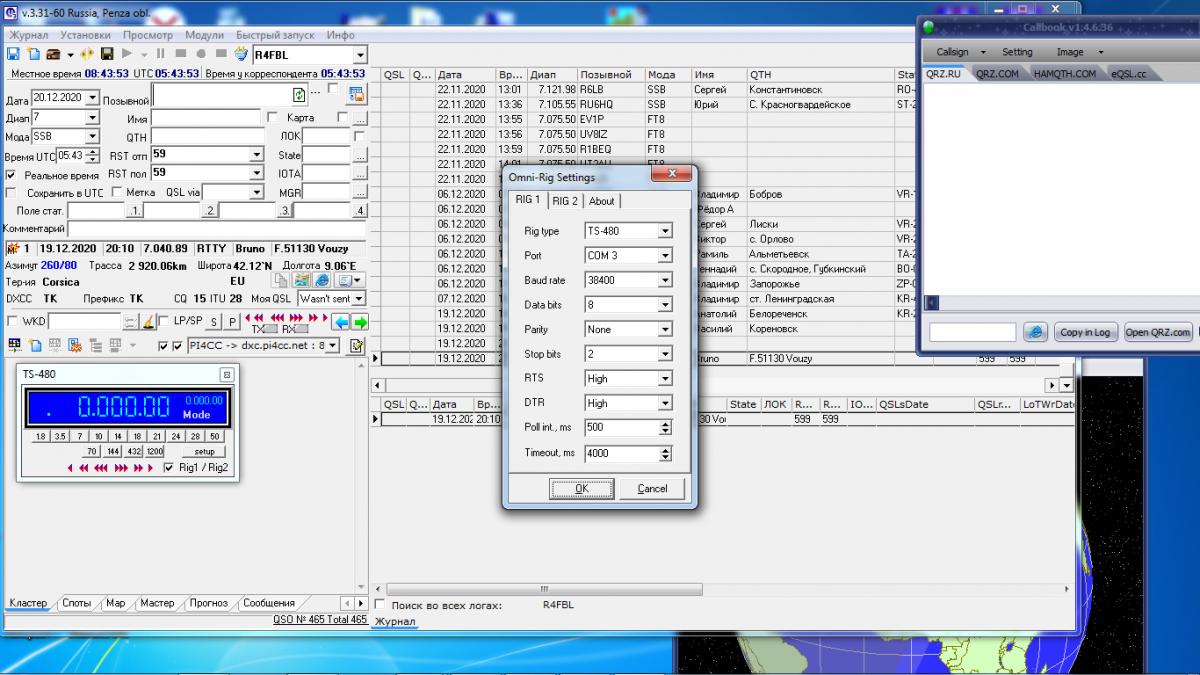
Task: Select the 14 MHz band button
Action: click(118, 437)
